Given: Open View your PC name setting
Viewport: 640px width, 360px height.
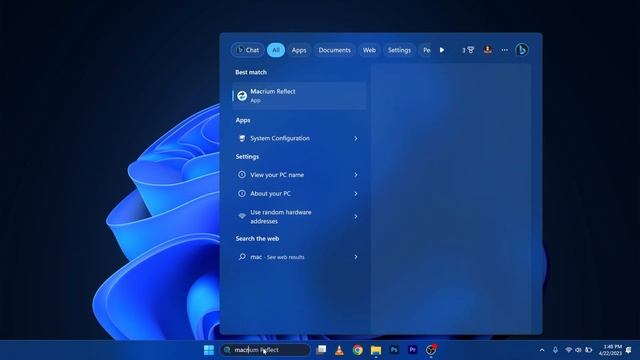Looking at the screenshot, I should 299,175.
